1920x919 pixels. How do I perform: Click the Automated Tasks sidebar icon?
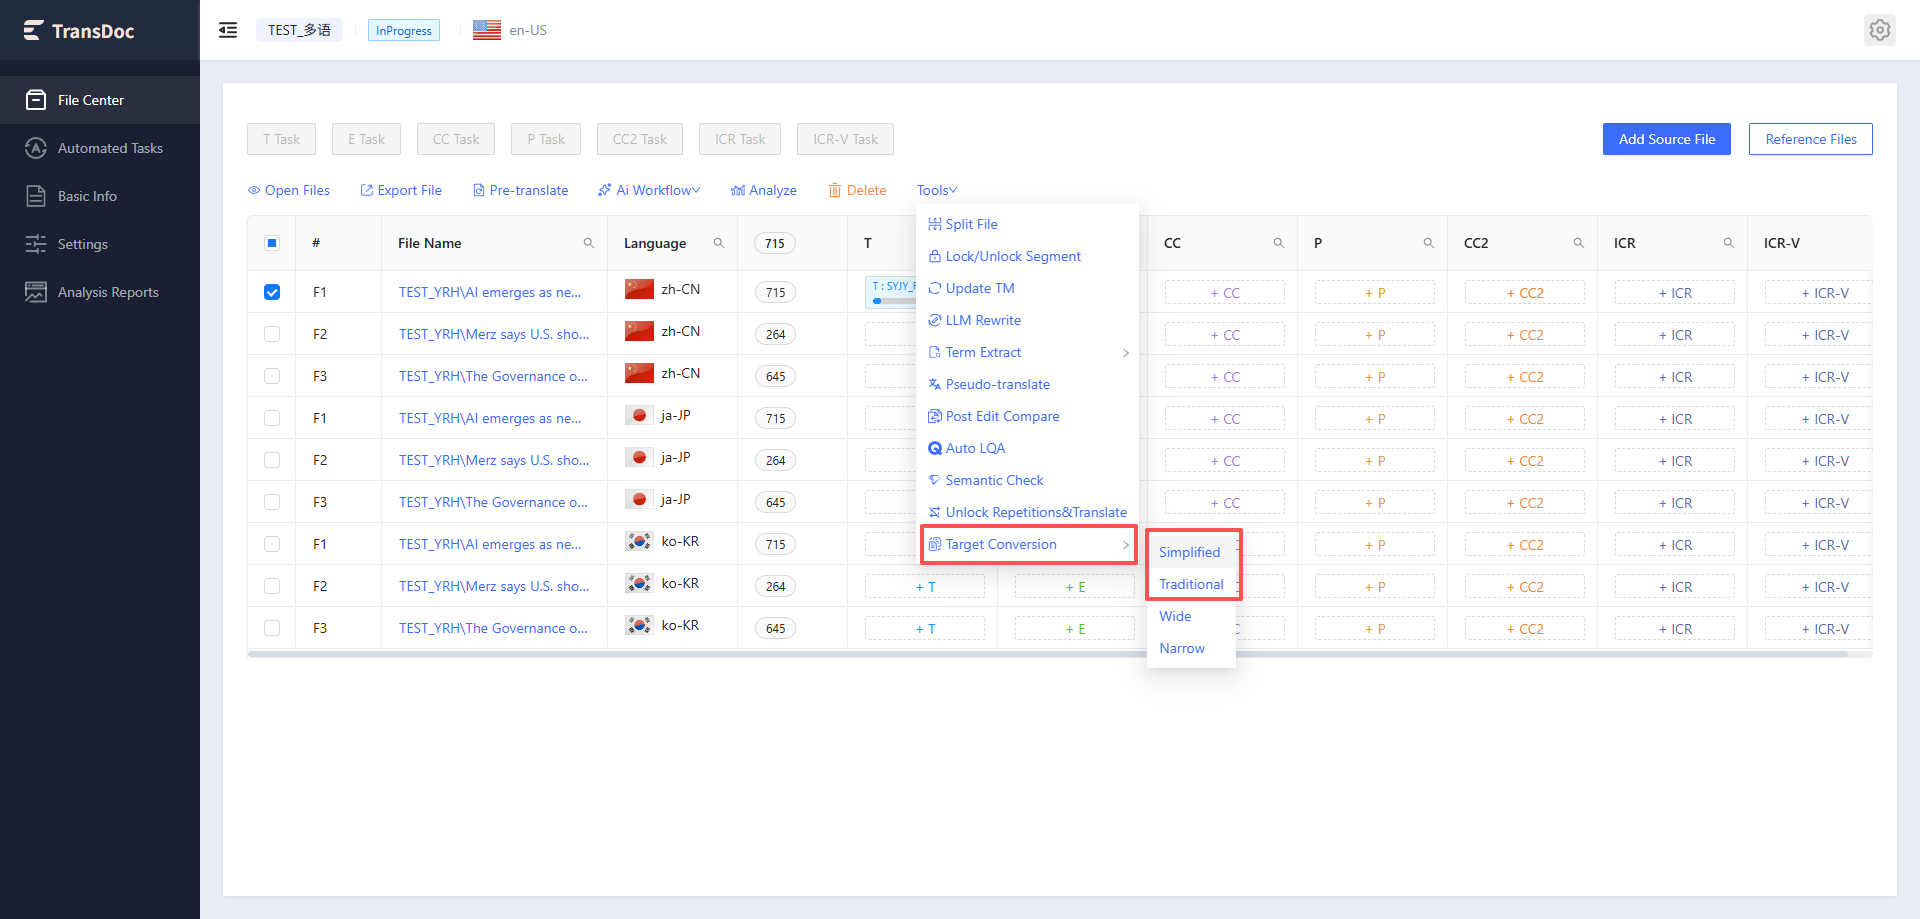(x=36, y=148)
